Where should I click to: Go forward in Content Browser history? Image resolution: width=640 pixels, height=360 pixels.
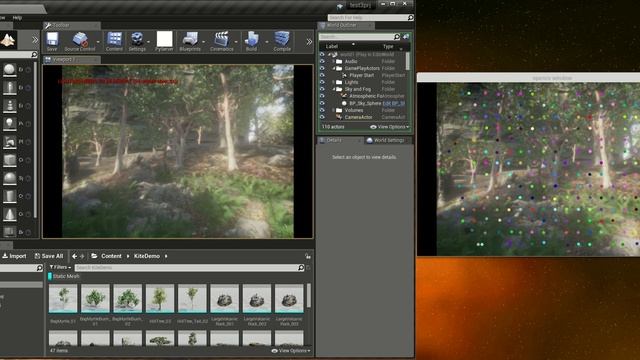click(82, 256)
